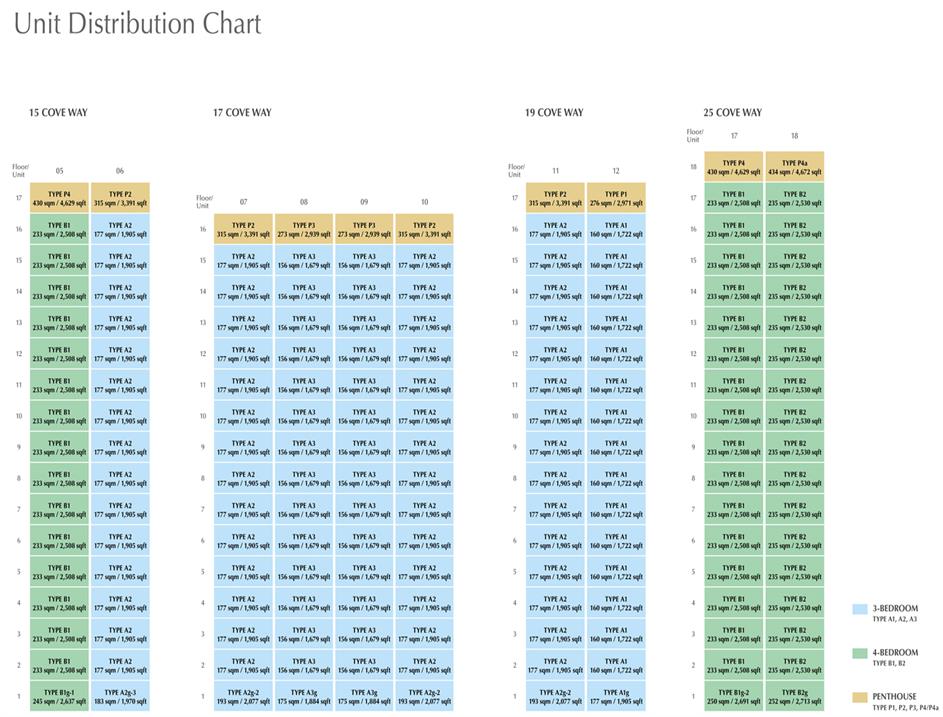Viewport: 943px width, 717px height.
Task: Click the unit 08 column header
Action: (x=304, y=202)
